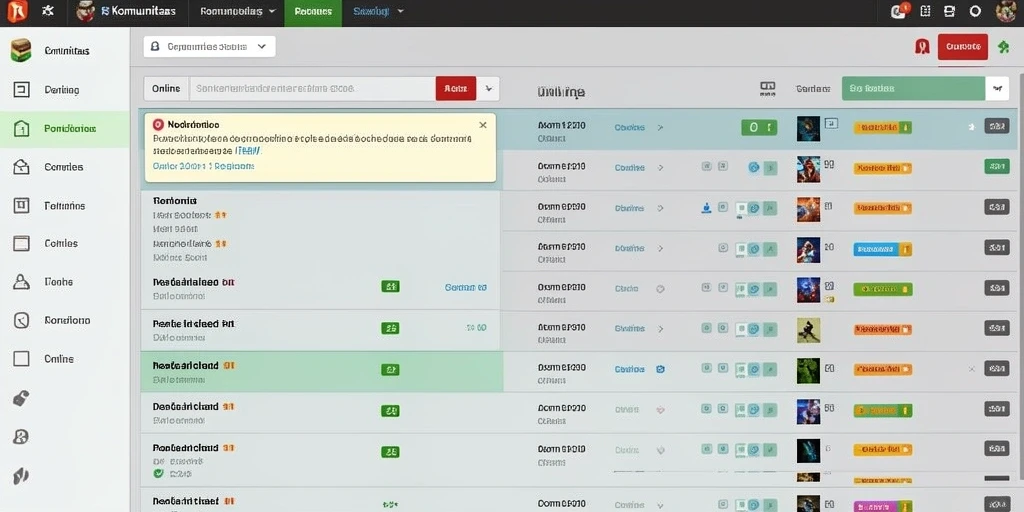Click the column layout icon in the table header
Viewport: 1024px width, 512px height.
pyautogui.click(x=768, y=88)
